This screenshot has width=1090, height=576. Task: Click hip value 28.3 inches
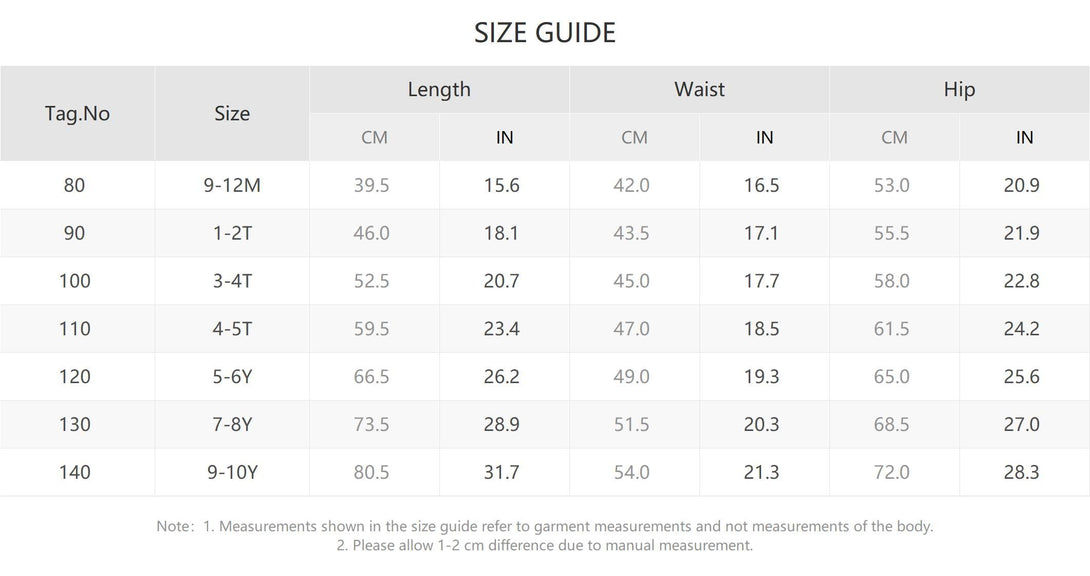[1024, 472]
